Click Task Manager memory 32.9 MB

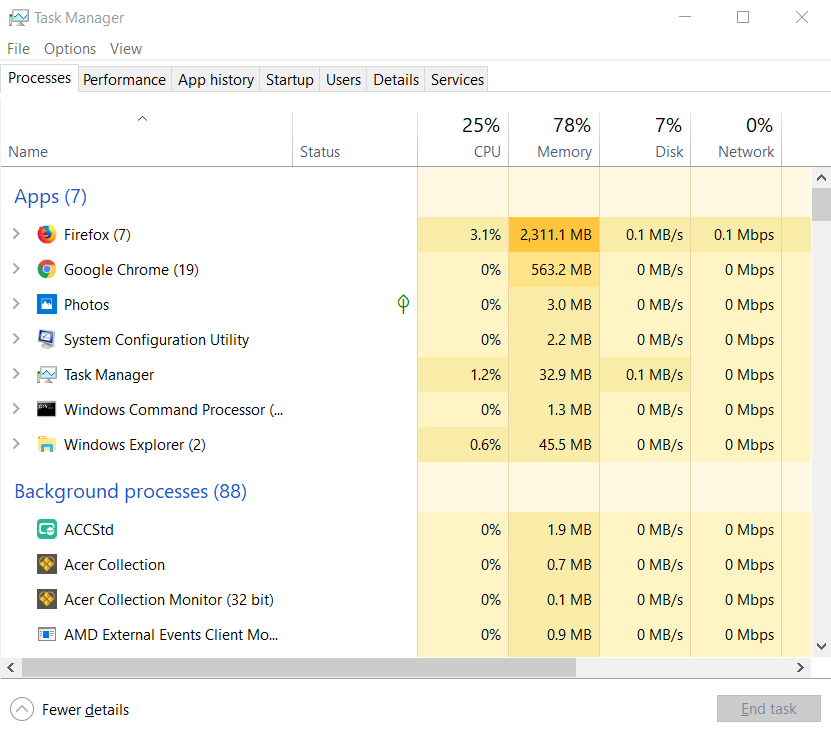(x=565, y=375)
